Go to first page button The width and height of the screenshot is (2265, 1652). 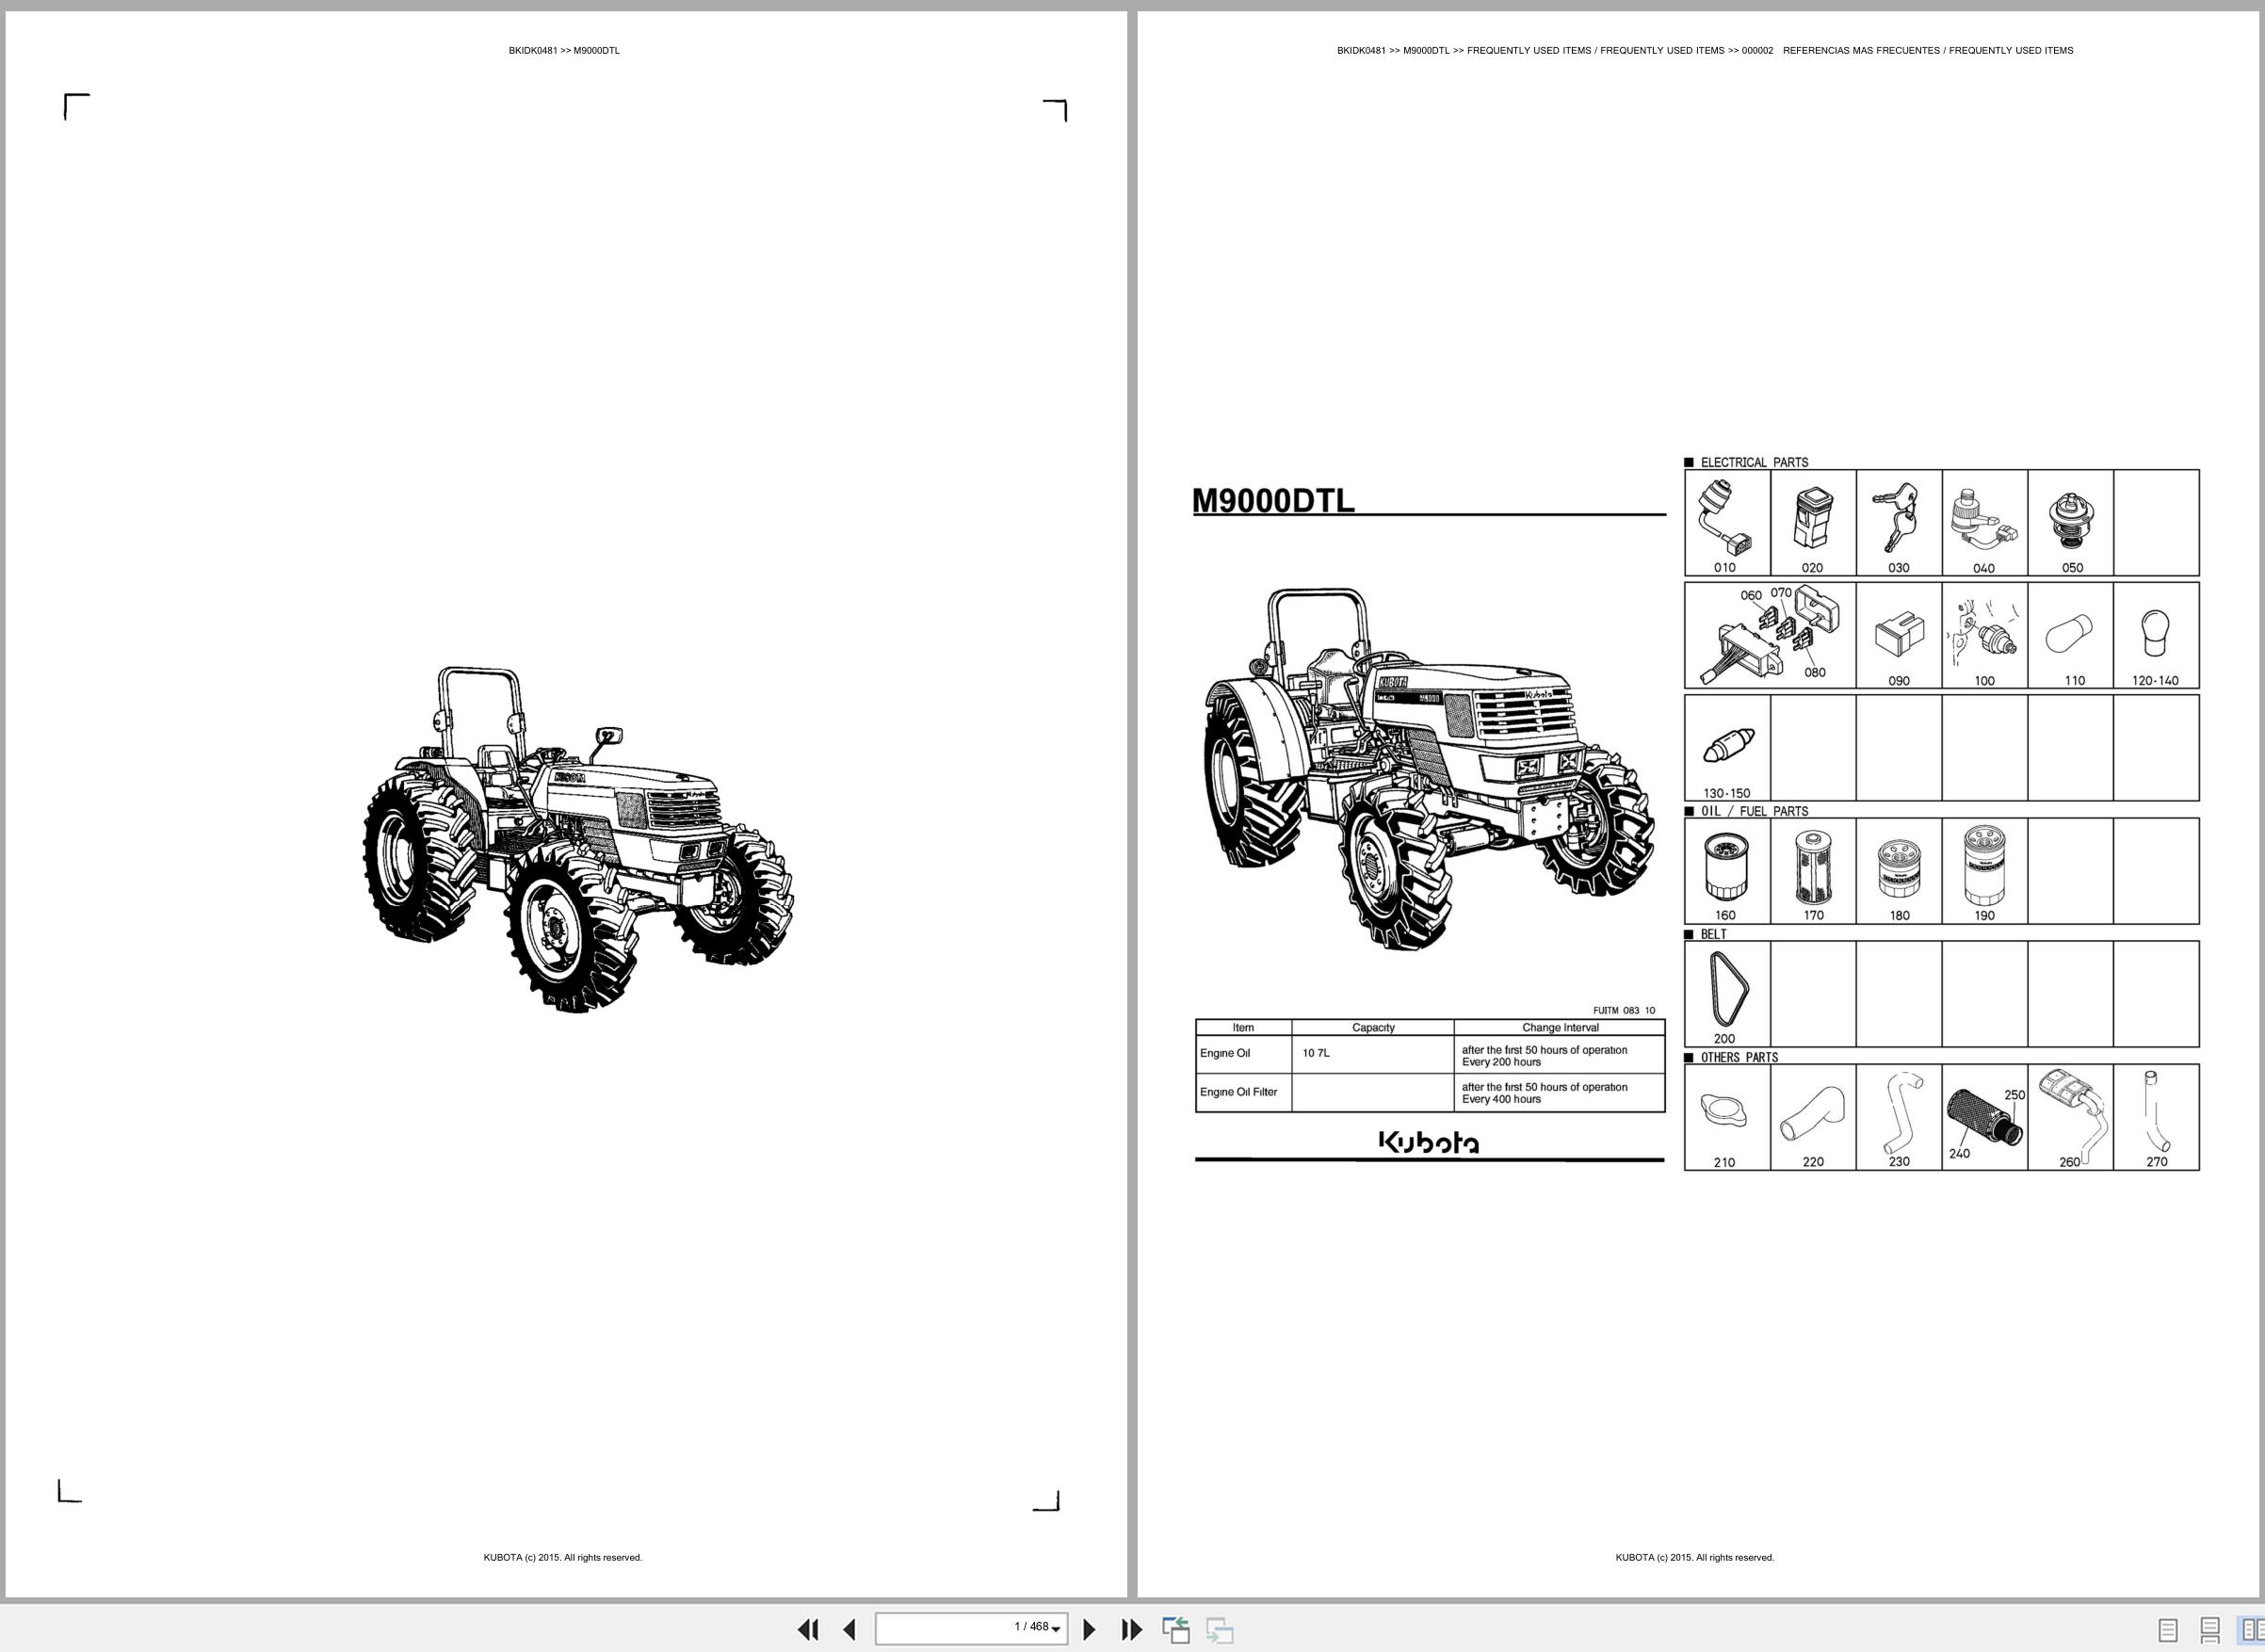click(808, 1630)
